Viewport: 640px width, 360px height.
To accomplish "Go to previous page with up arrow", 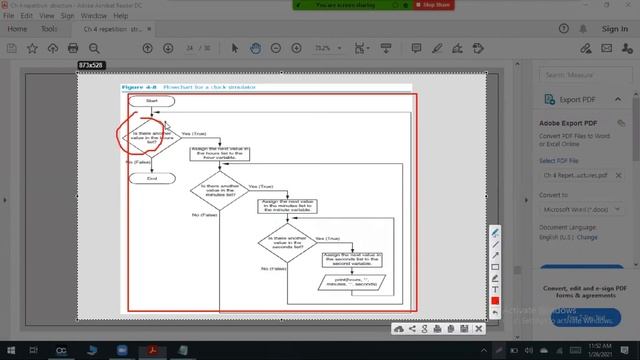I will click(x=147, y=48).
